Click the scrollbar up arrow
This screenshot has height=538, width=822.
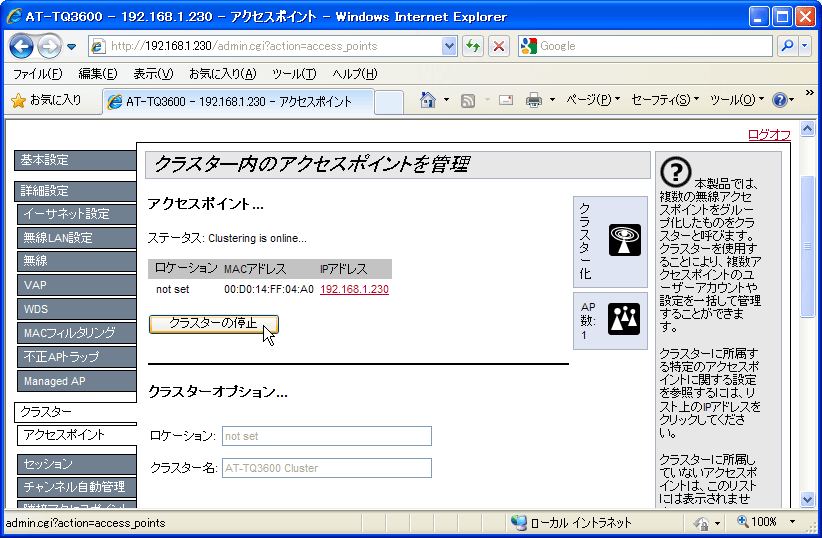coord(807,128)
